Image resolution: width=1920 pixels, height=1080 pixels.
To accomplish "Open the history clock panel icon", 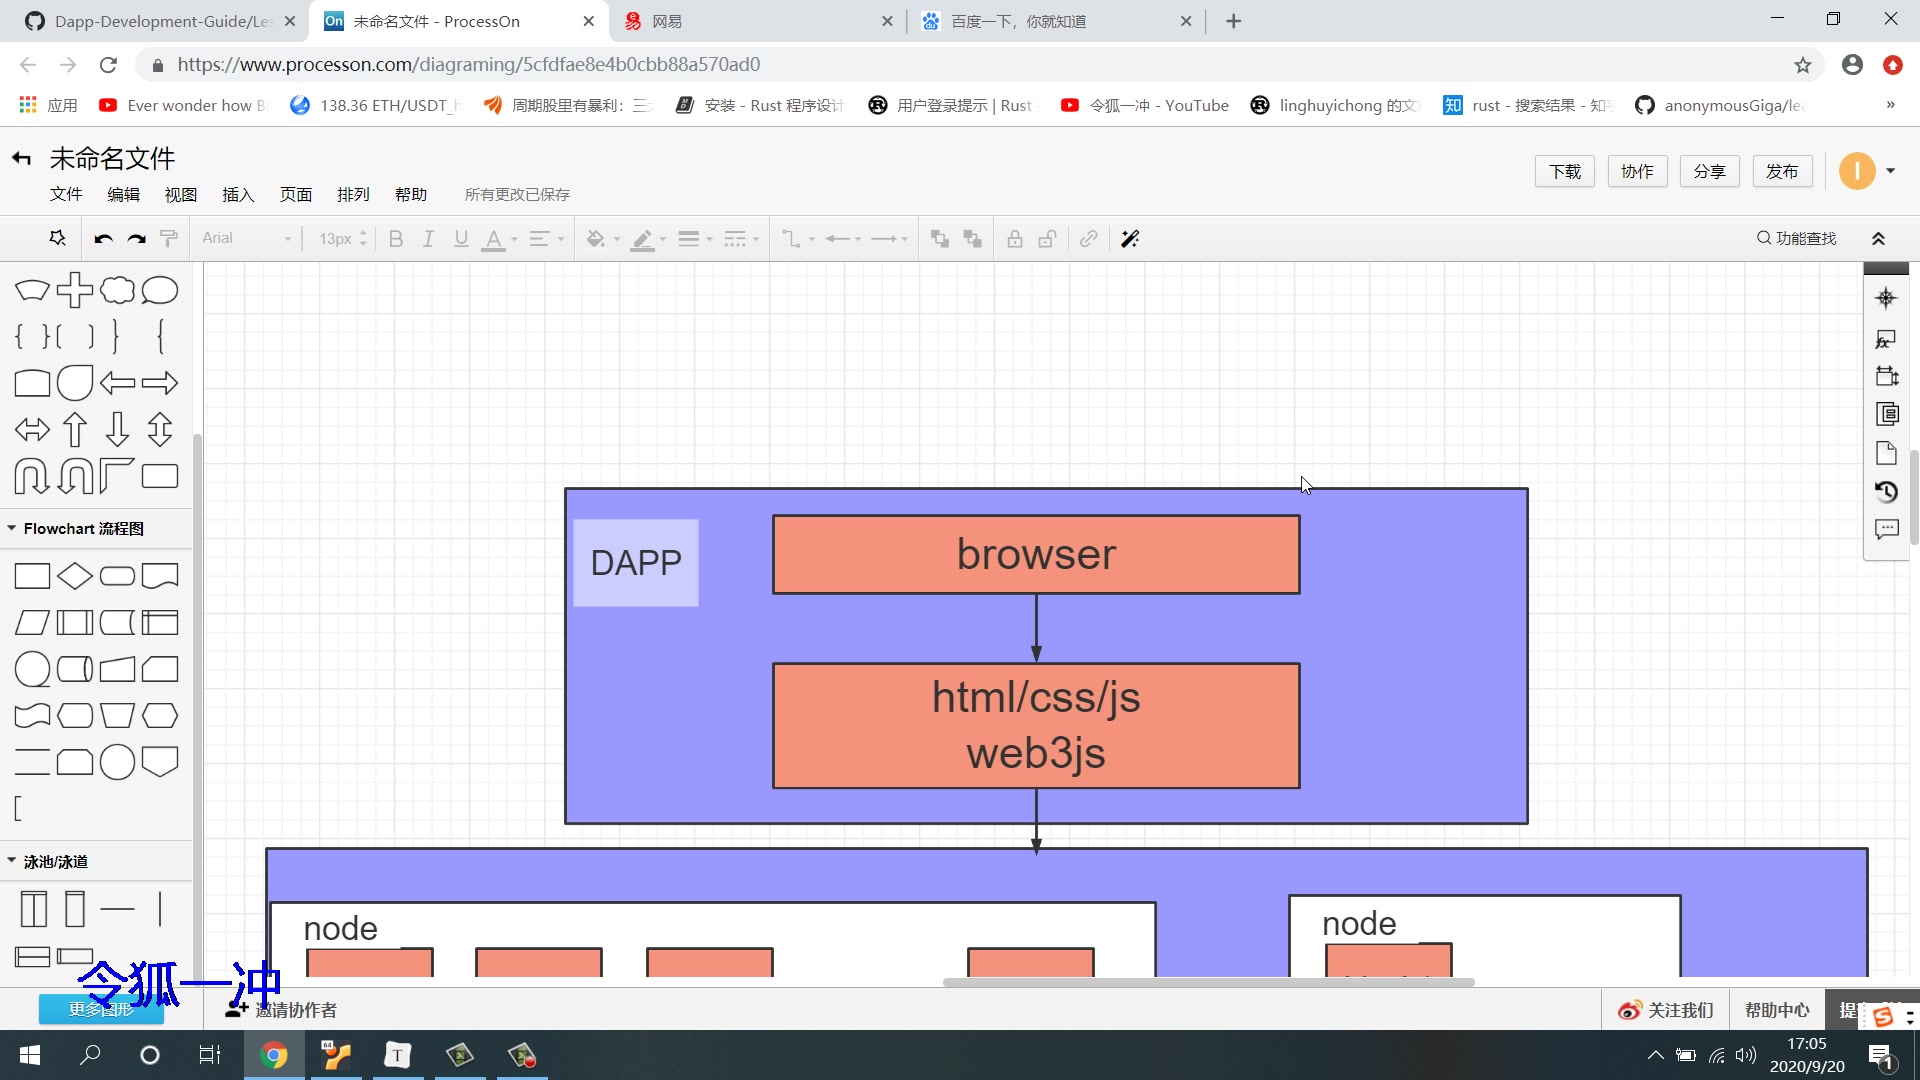I will point(1886,491).
